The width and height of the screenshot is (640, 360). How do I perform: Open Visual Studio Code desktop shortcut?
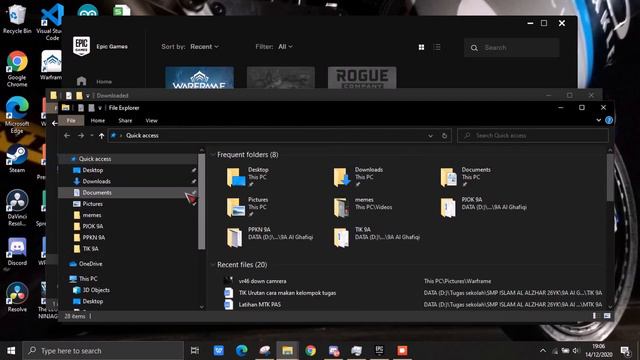tap(51, 22)
